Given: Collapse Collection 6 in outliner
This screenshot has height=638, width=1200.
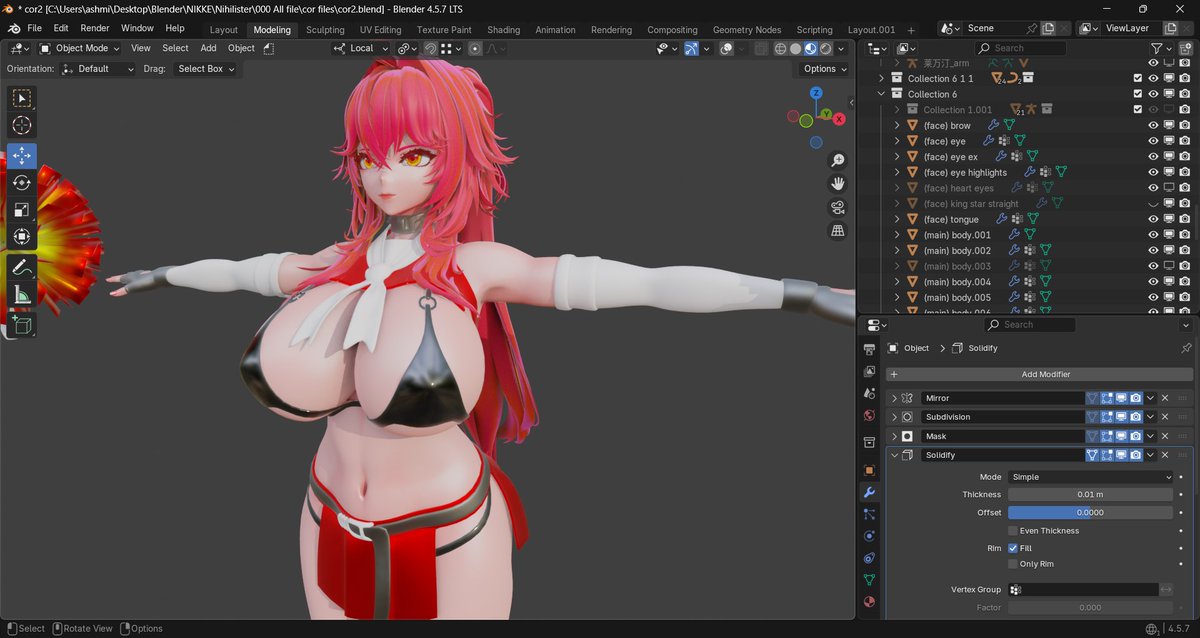Looking at the screenshot, I should (881, 94).
